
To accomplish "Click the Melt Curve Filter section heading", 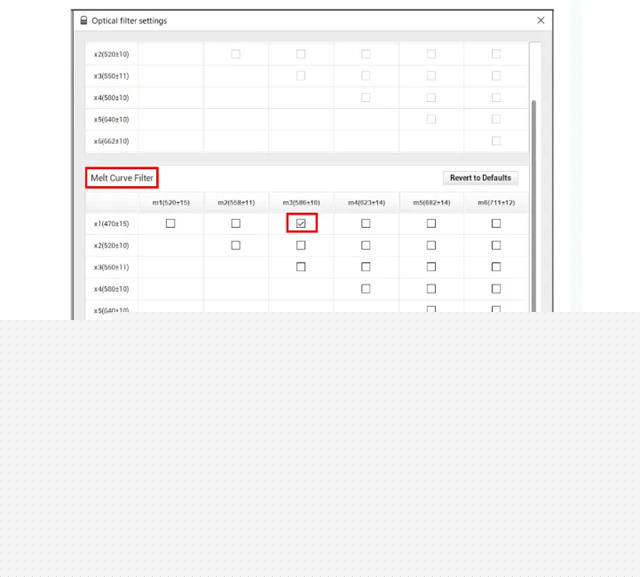I will (122, 178).
